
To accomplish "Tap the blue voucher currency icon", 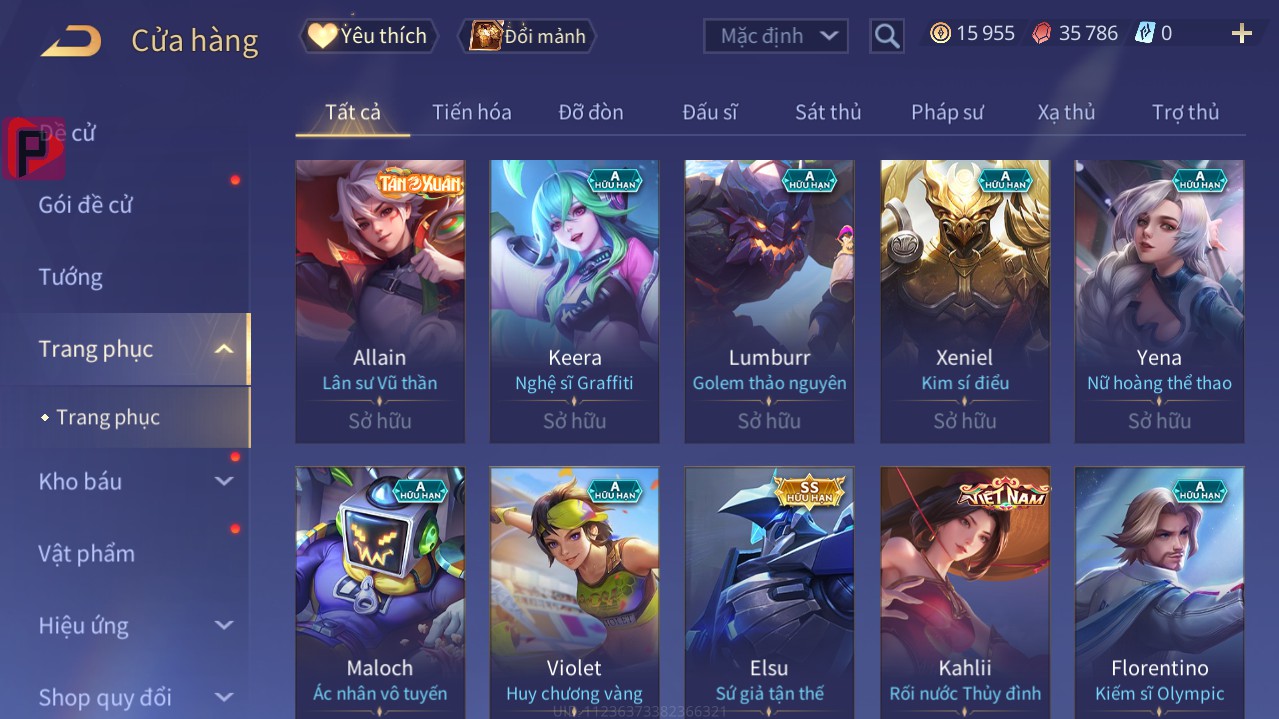I will pyautogui.click(x=1144, y=33).
